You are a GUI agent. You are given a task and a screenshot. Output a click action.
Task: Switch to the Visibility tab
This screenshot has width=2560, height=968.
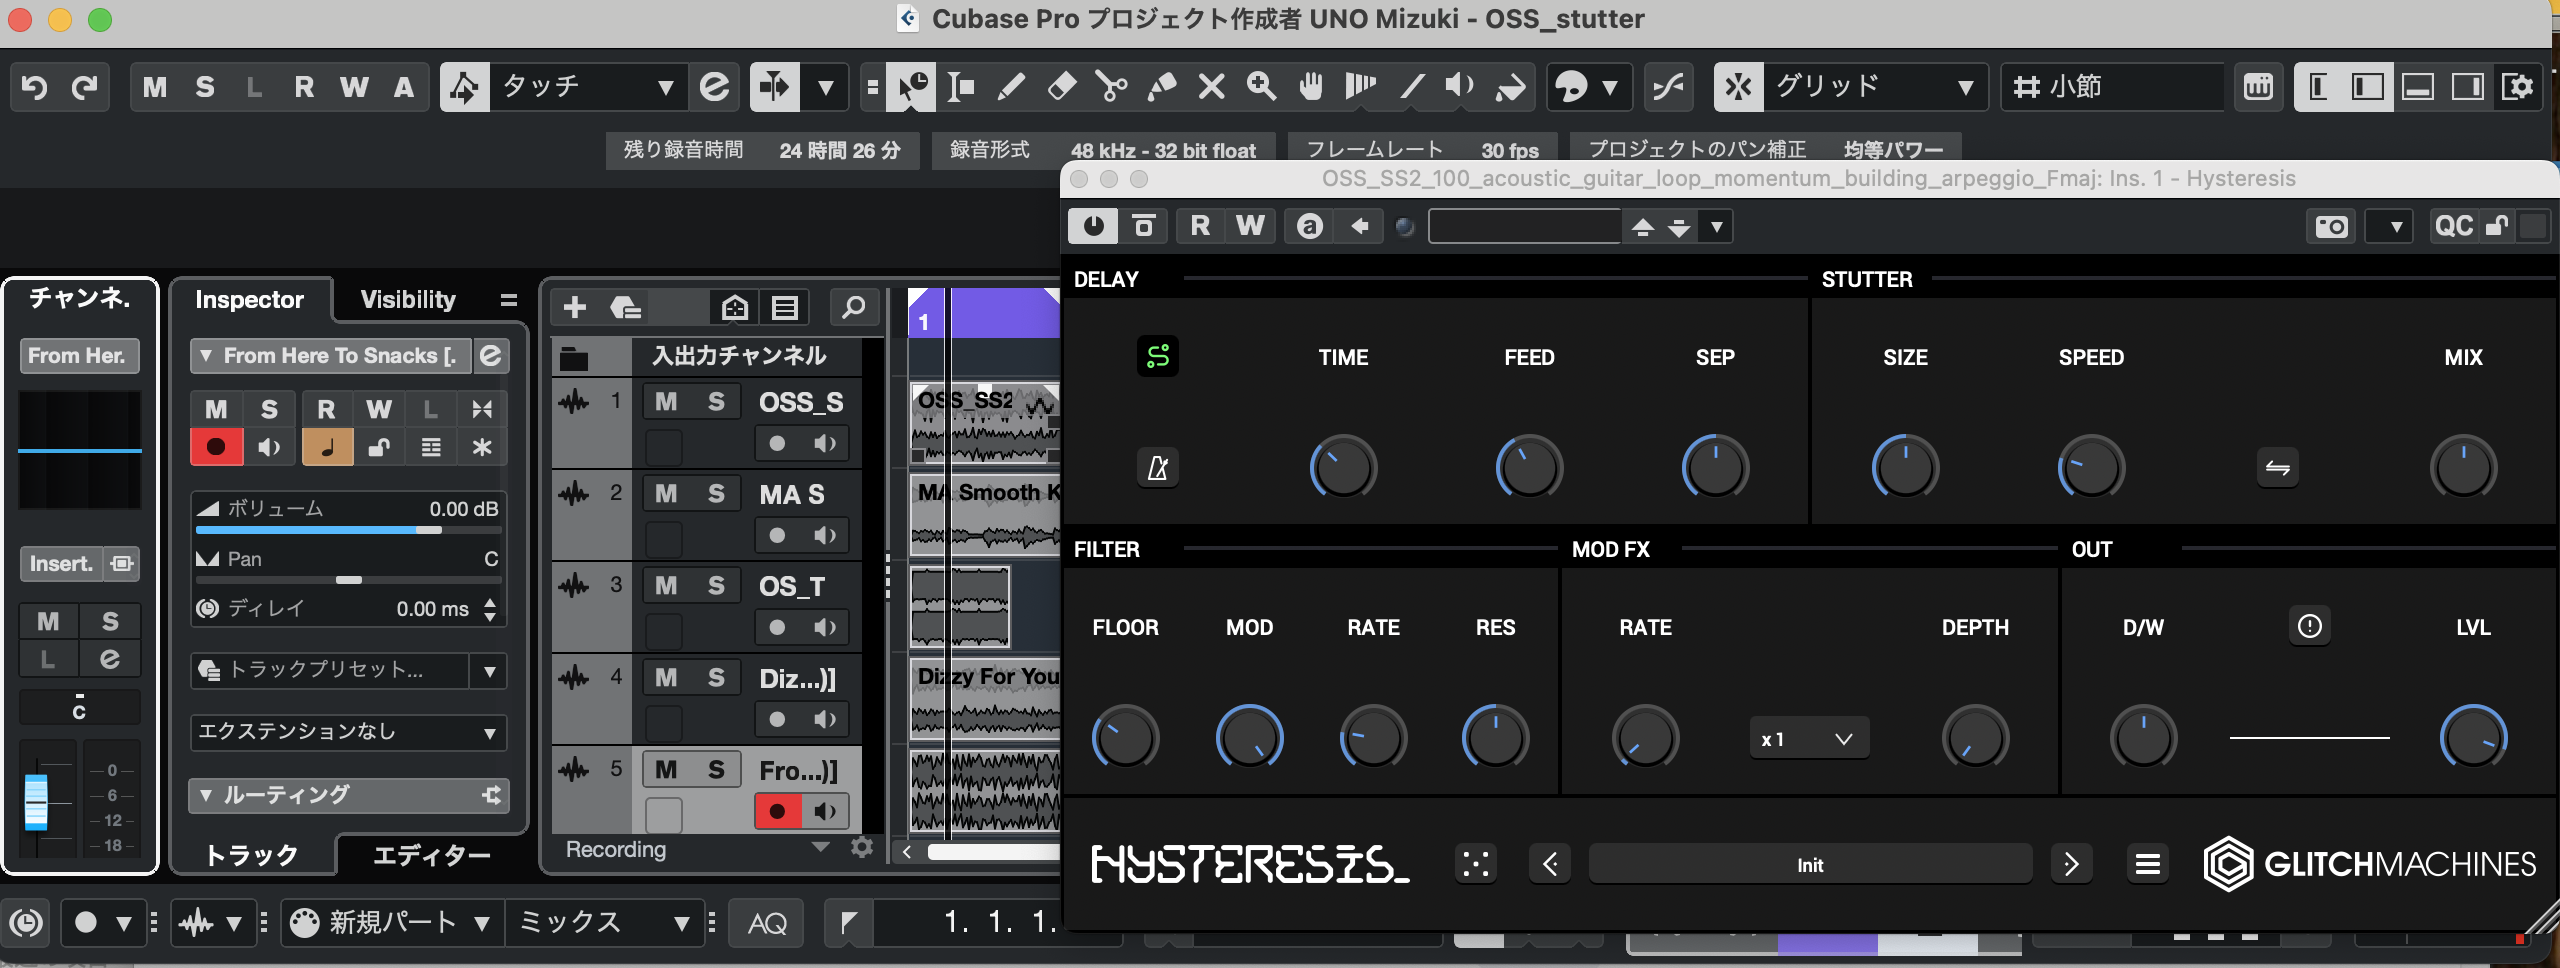click(408, 300)
